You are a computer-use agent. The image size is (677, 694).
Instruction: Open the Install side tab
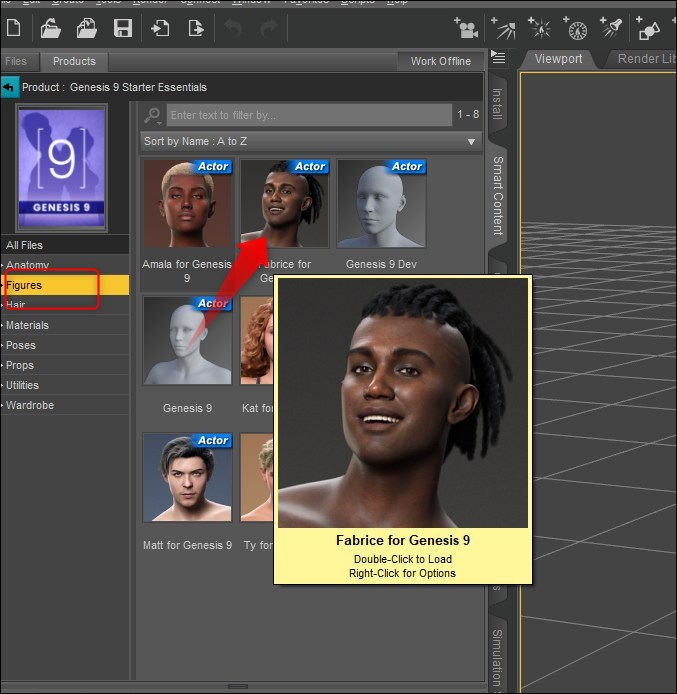[x=497, y=104]
